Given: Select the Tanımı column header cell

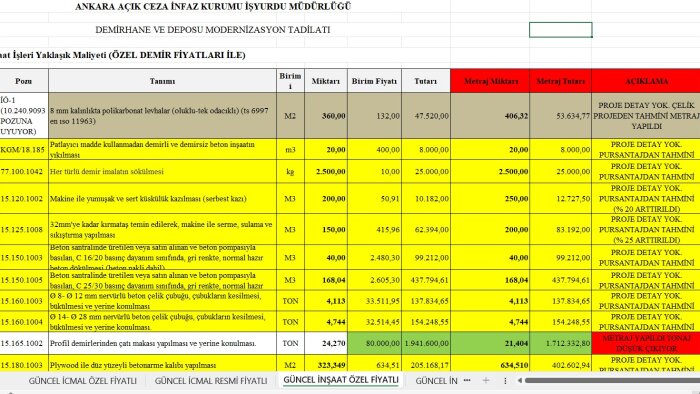Looking at the screenshot, I should pyautogui.click(x=162, y=81).
